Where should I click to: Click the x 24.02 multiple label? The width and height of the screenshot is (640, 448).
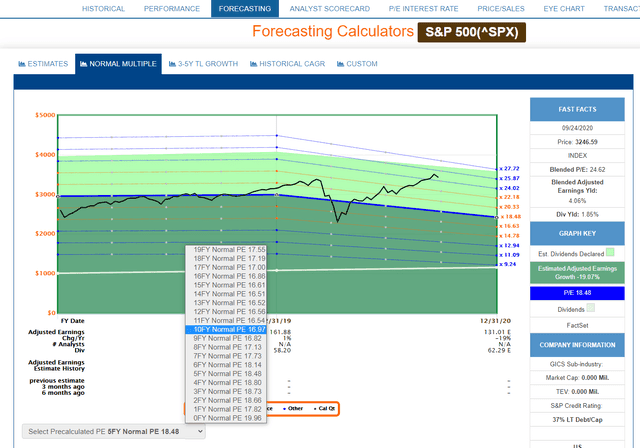[509, 188]
